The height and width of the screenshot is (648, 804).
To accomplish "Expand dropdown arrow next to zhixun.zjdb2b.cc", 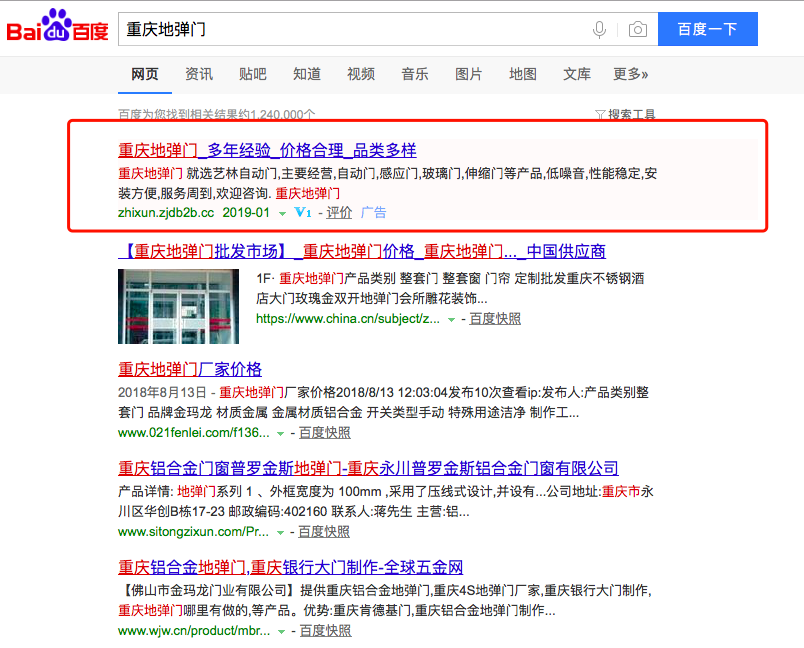I will pos(282,213).
